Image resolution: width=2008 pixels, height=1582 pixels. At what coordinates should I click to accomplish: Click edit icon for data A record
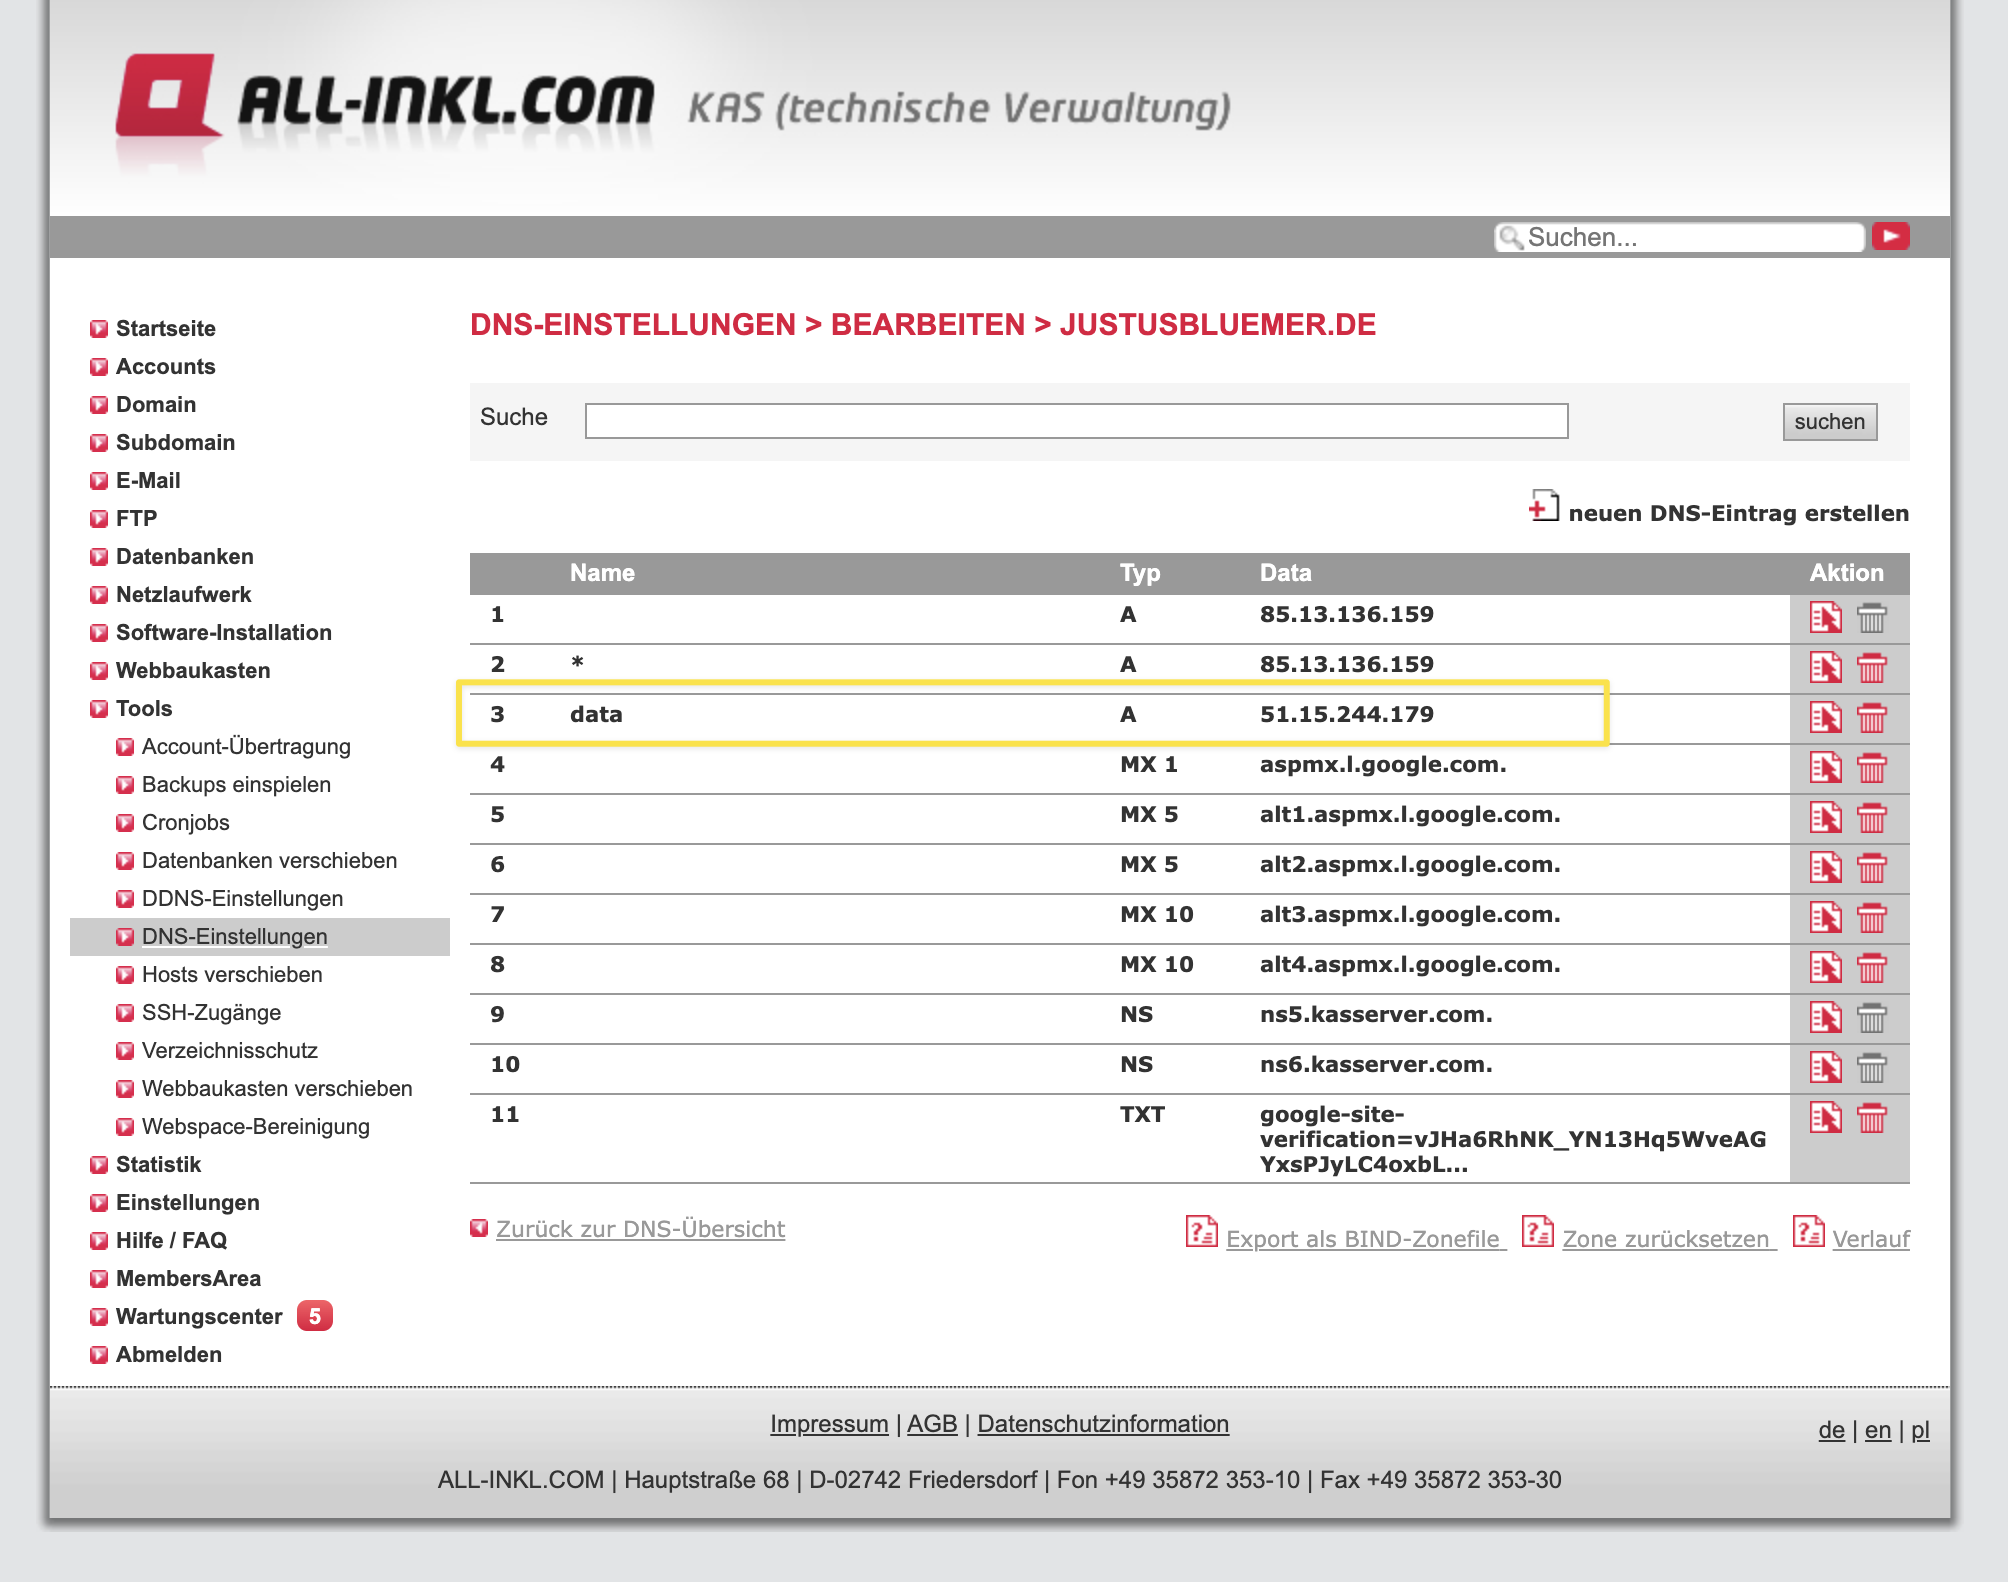point(1825,718)
